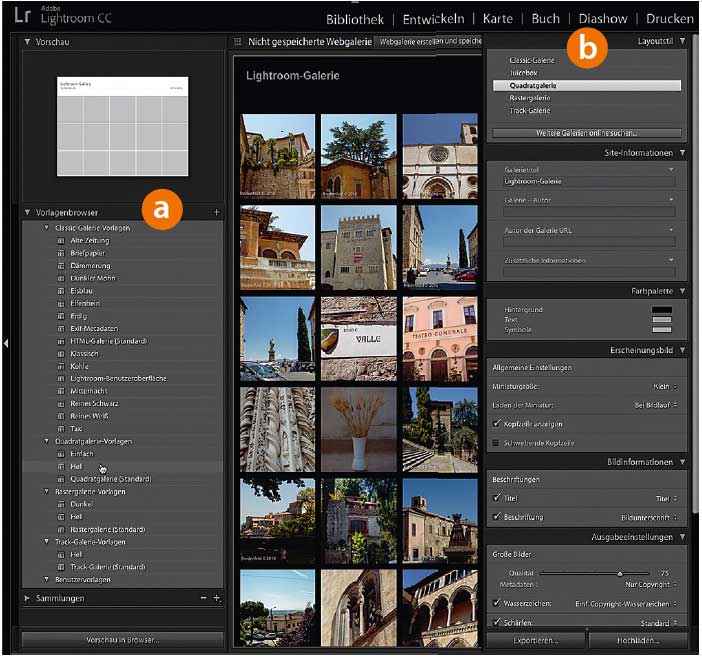Select the Alte Zeitung template icon

pos(61,241)
